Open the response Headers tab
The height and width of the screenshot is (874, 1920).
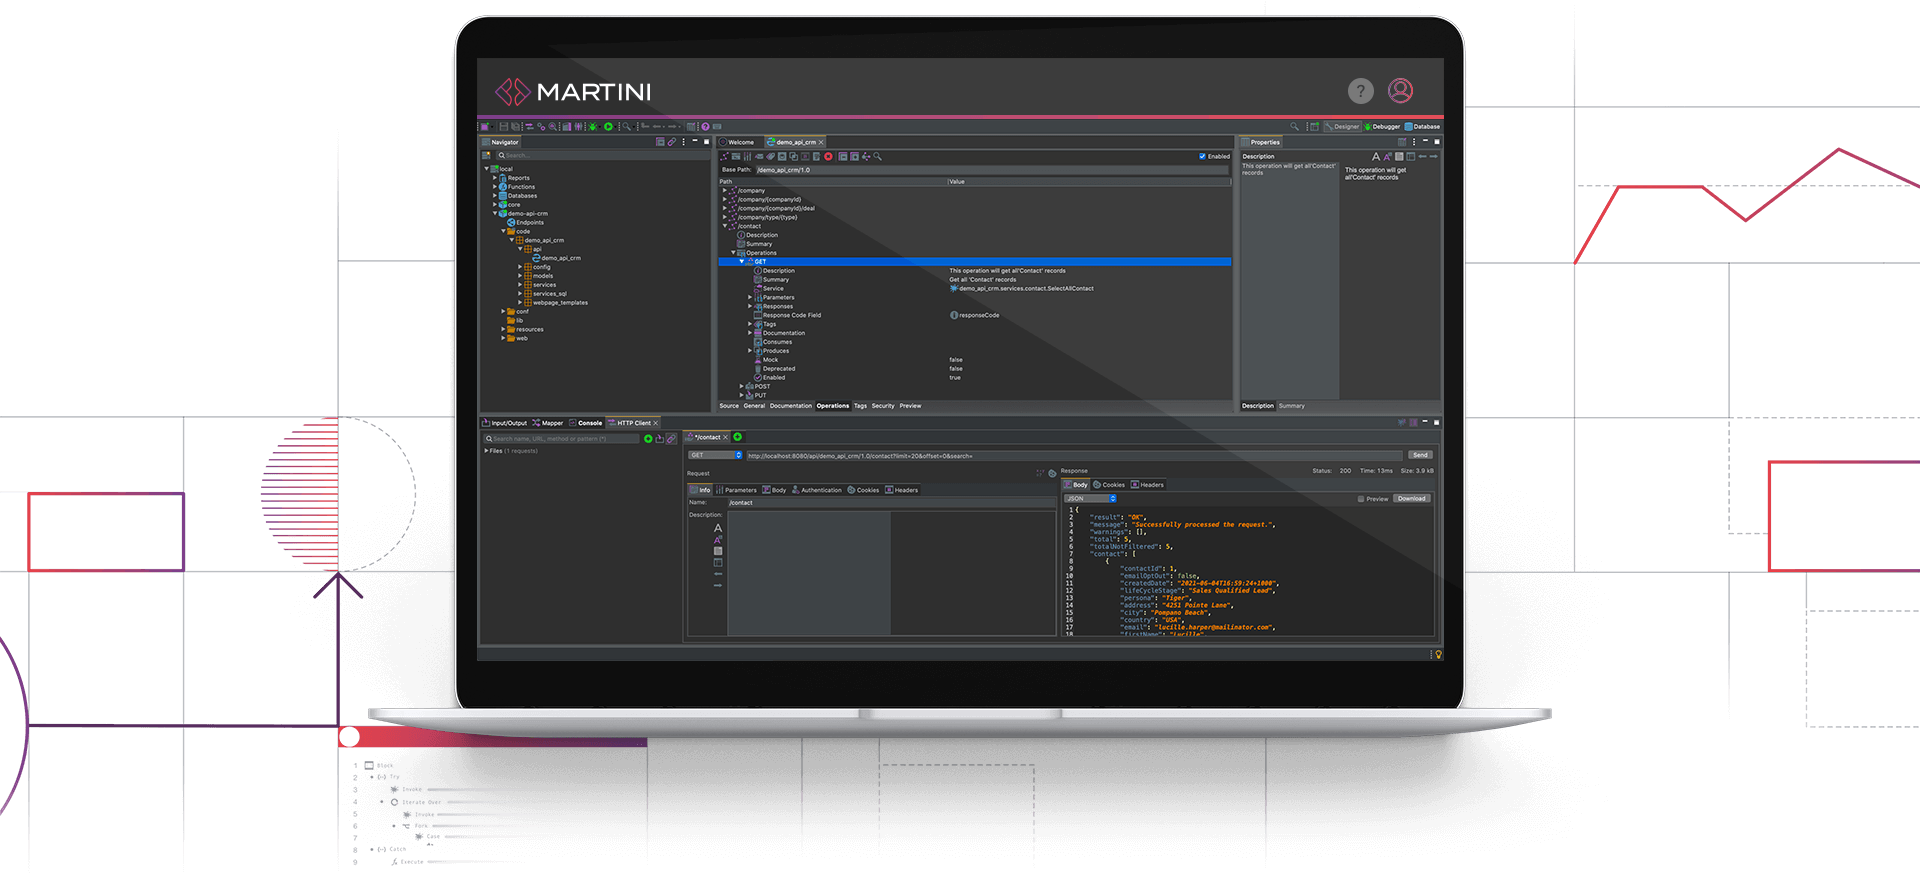pos(1147,485)
